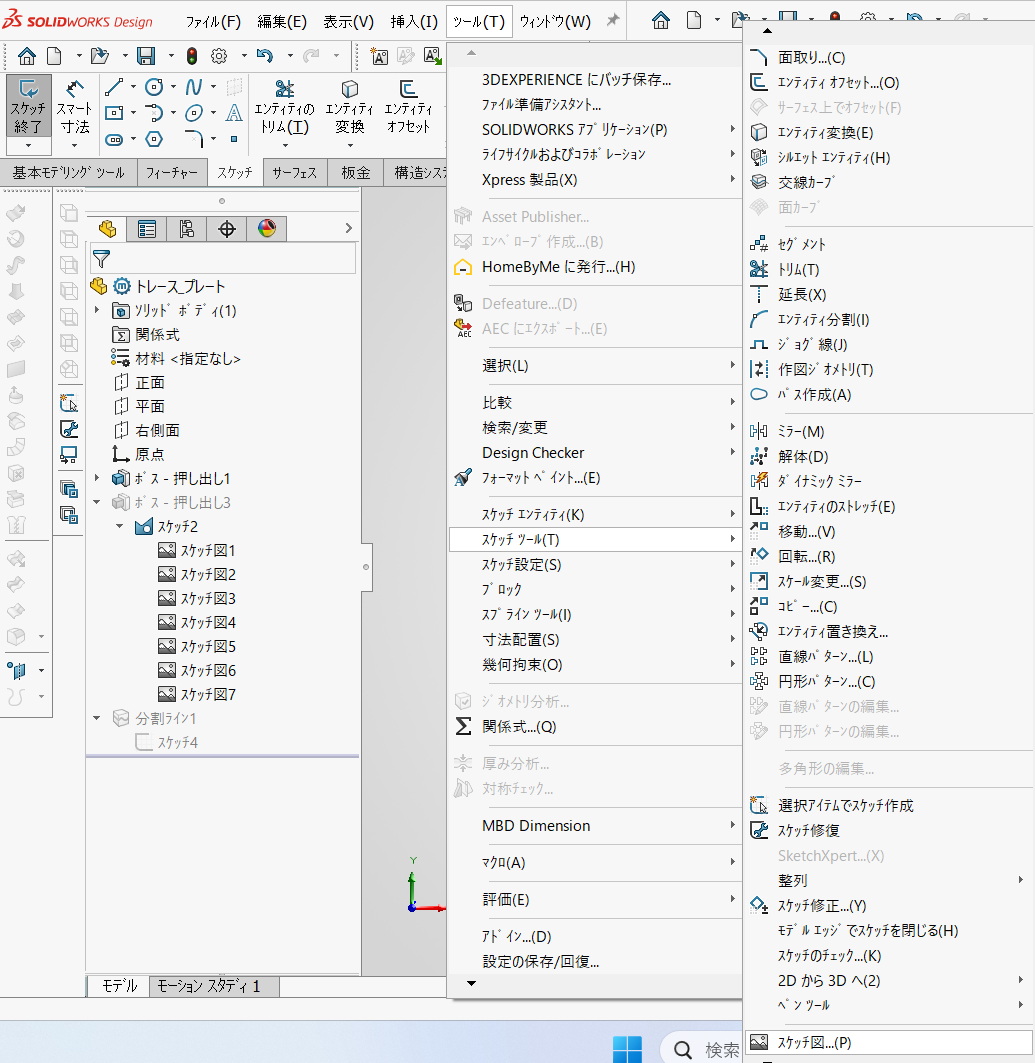Expand the manager tabs right chevron
This screenshot has width=1035, height=1063.
pos(348,228)
